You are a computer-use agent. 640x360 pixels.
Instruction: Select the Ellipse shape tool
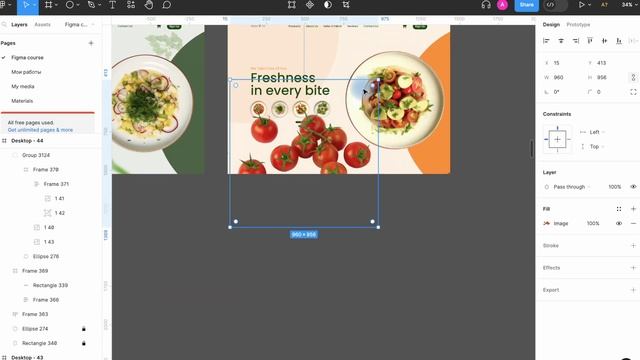70,5
